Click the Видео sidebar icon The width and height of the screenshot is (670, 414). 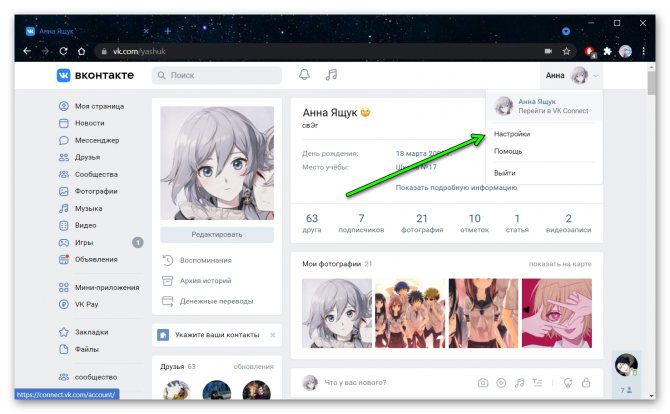click(64, 225)
